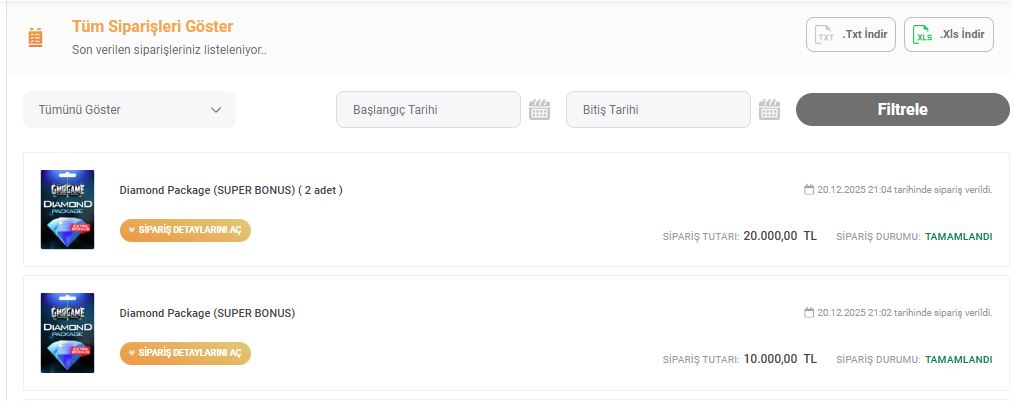Download orders with .Txt İndir button
This screenshot has width=1014, height=401.
pyautogui.click(x=850, y=34)
